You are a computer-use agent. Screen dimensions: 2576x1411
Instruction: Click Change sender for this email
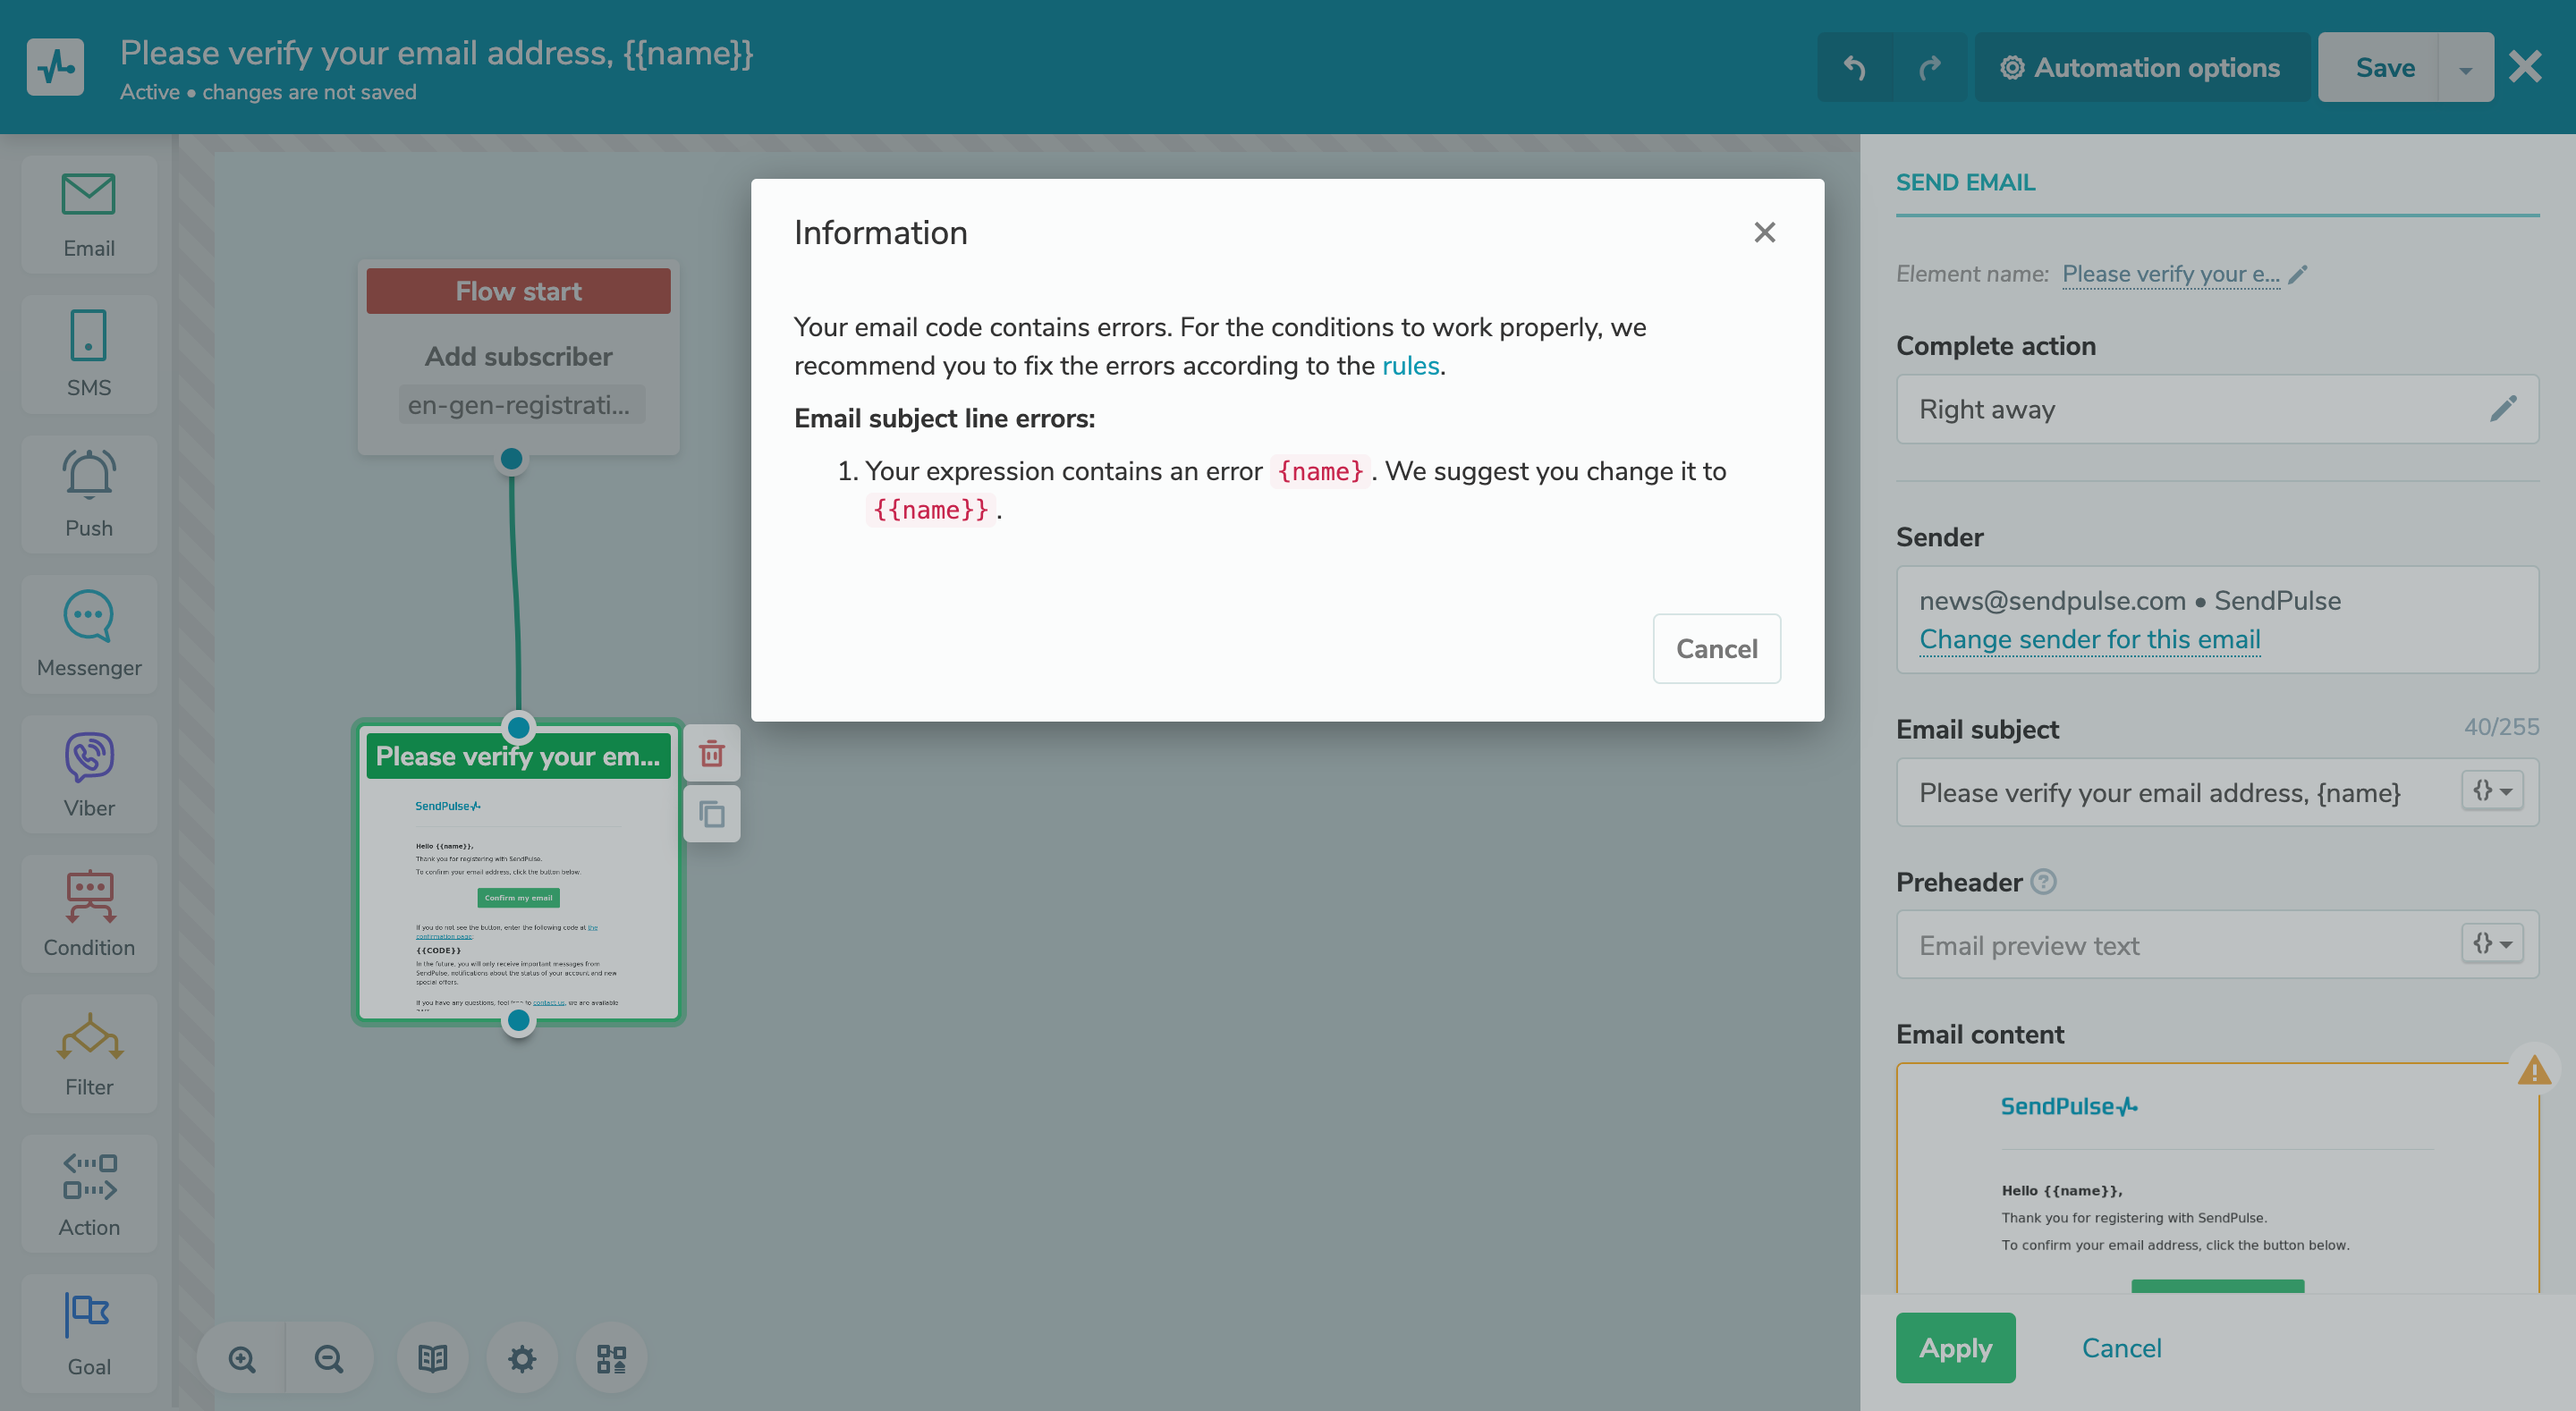point(2089,639)
